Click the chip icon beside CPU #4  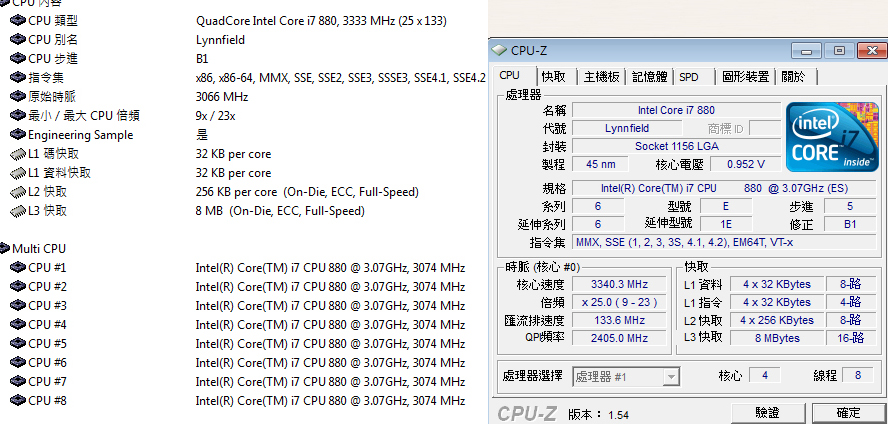[x=18, y=325]
